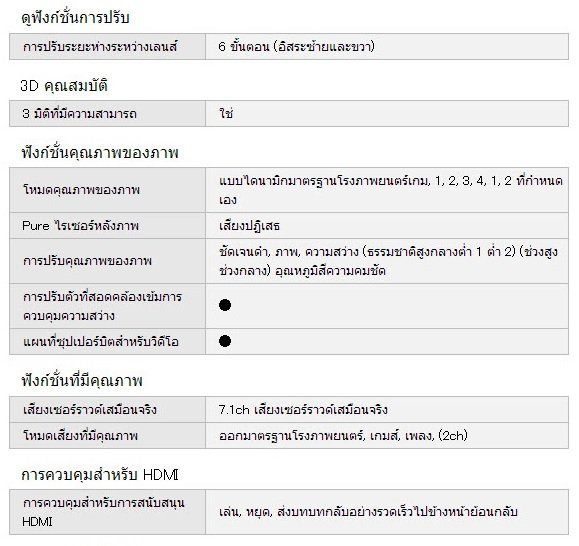The height and width of the screenshot is (546, 579).
Task: Click the black dot in แผนที่ซุปเปอร์บิต row
Action: pos(225,341)
